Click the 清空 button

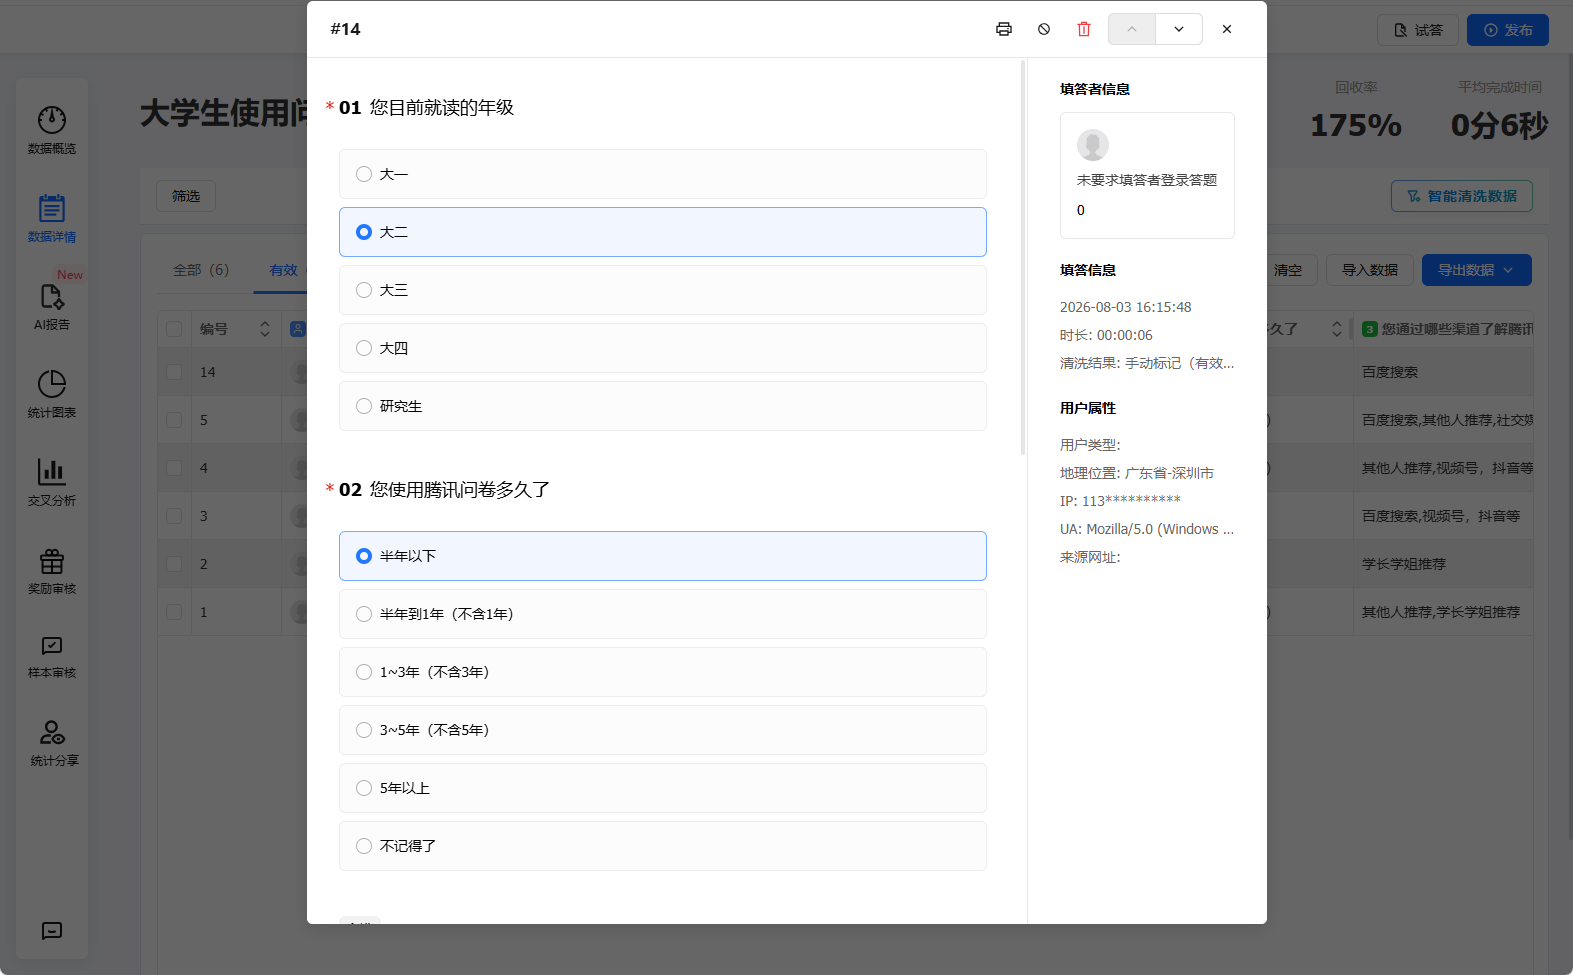pos(1288,270)
